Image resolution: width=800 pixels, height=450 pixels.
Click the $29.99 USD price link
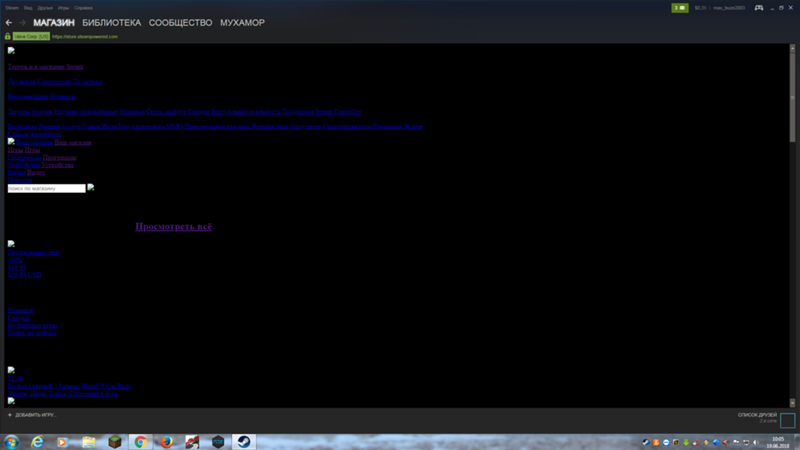pyautogui.click(x=24, y=275)
